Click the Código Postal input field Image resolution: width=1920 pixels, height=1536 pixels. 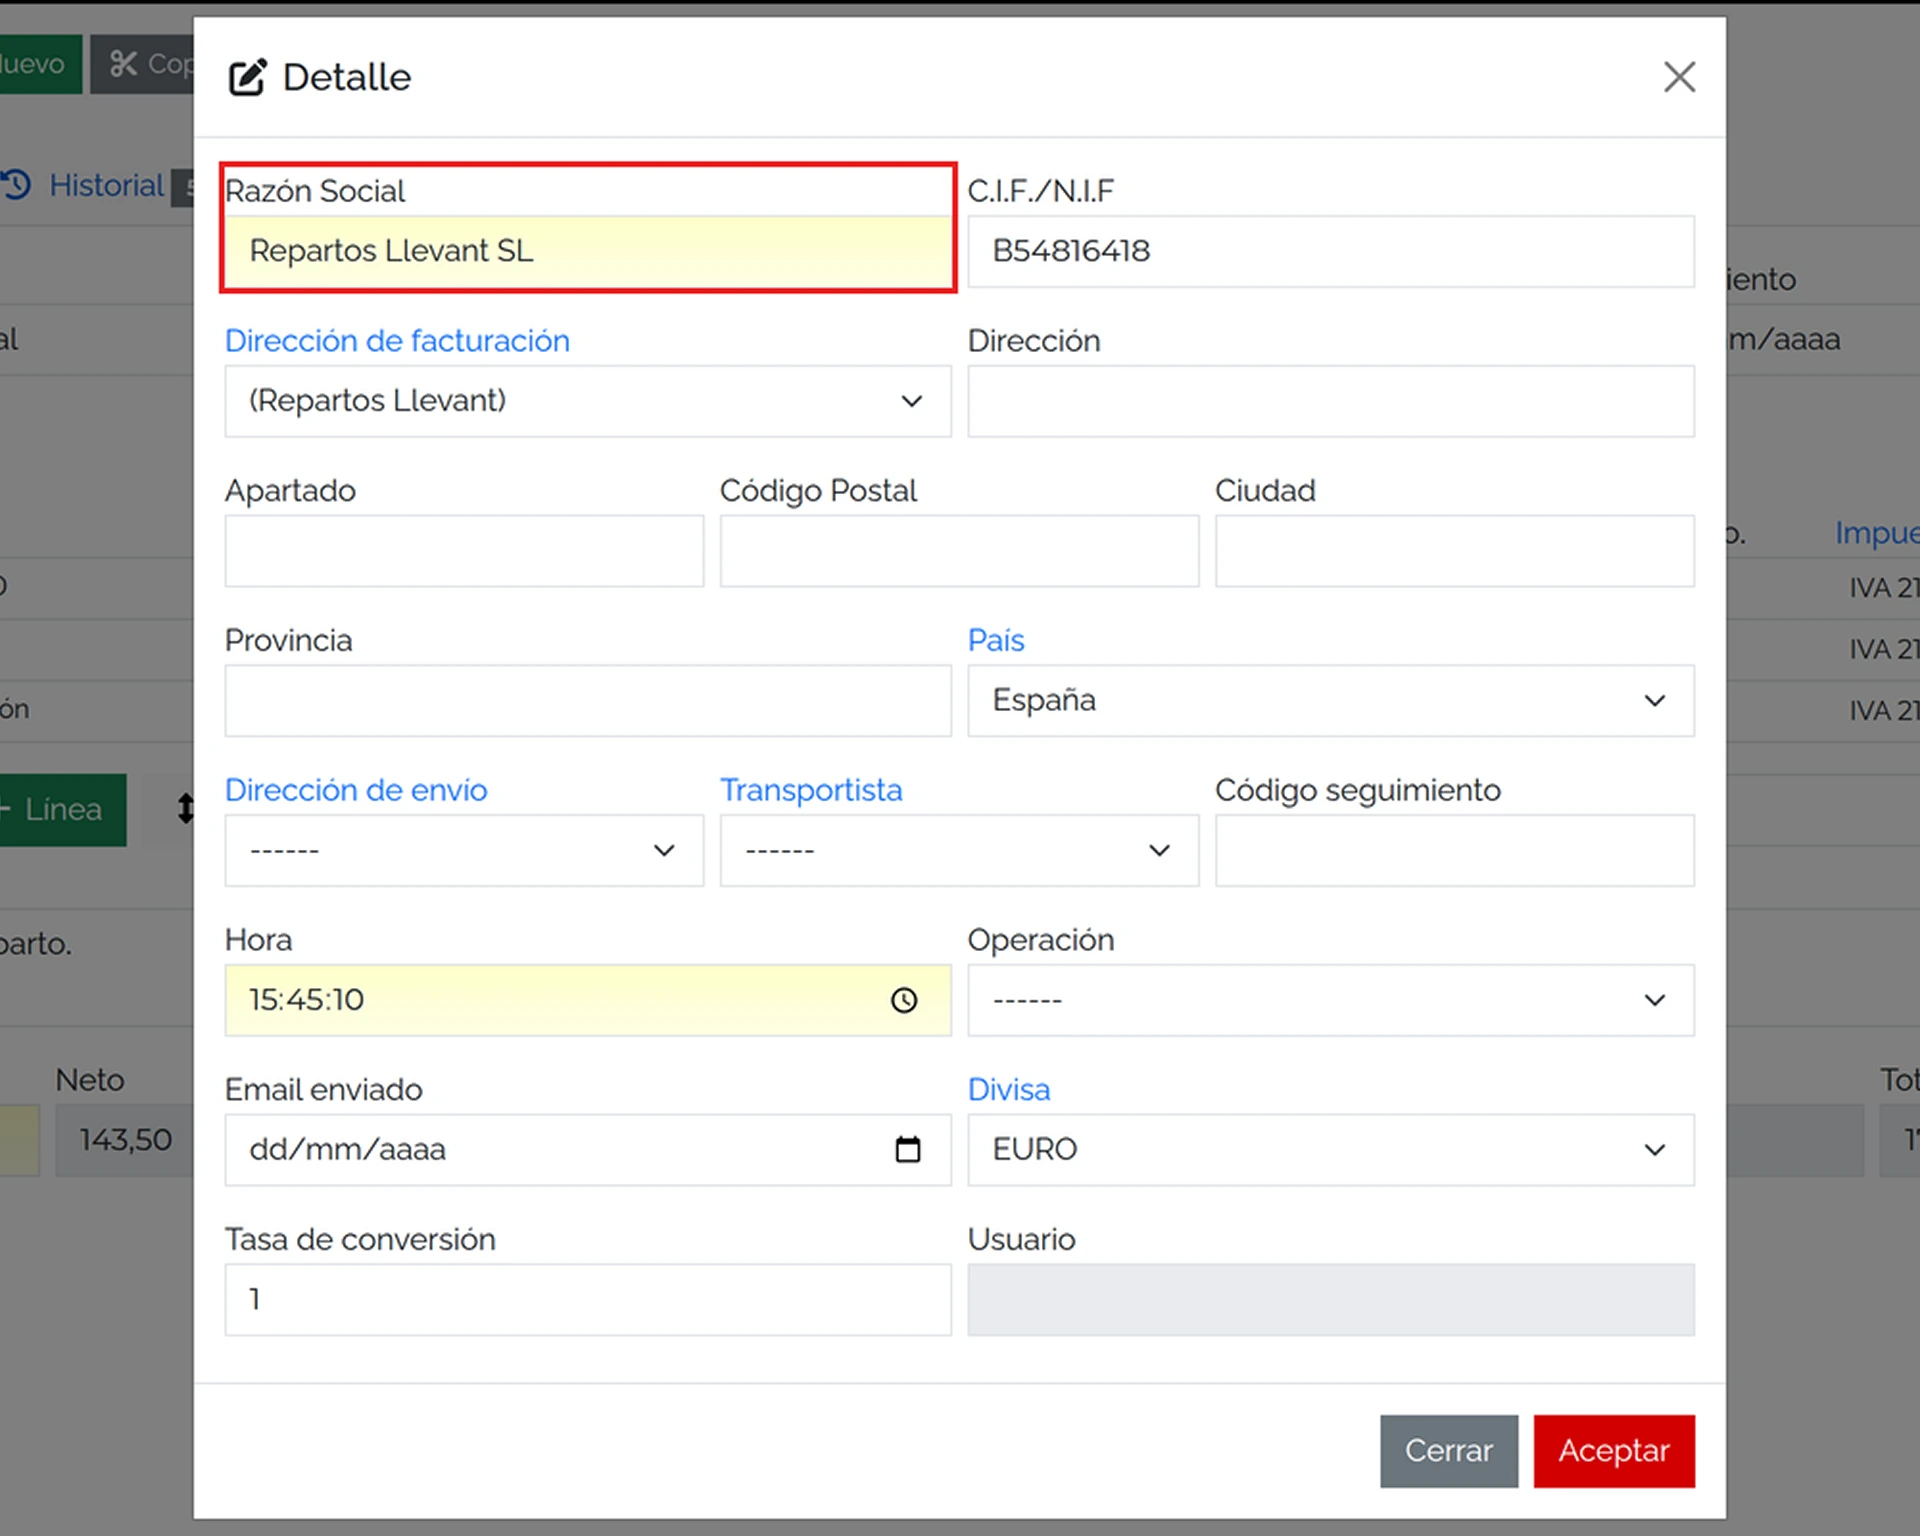click(x=959, y=551)
